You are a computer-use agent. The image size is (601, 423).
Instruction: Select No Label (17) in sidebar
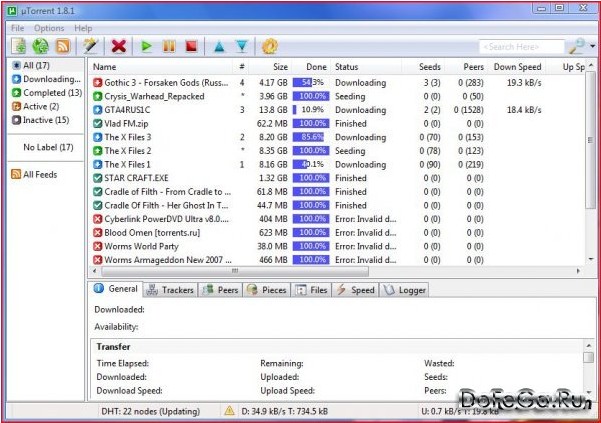[48, 147]
